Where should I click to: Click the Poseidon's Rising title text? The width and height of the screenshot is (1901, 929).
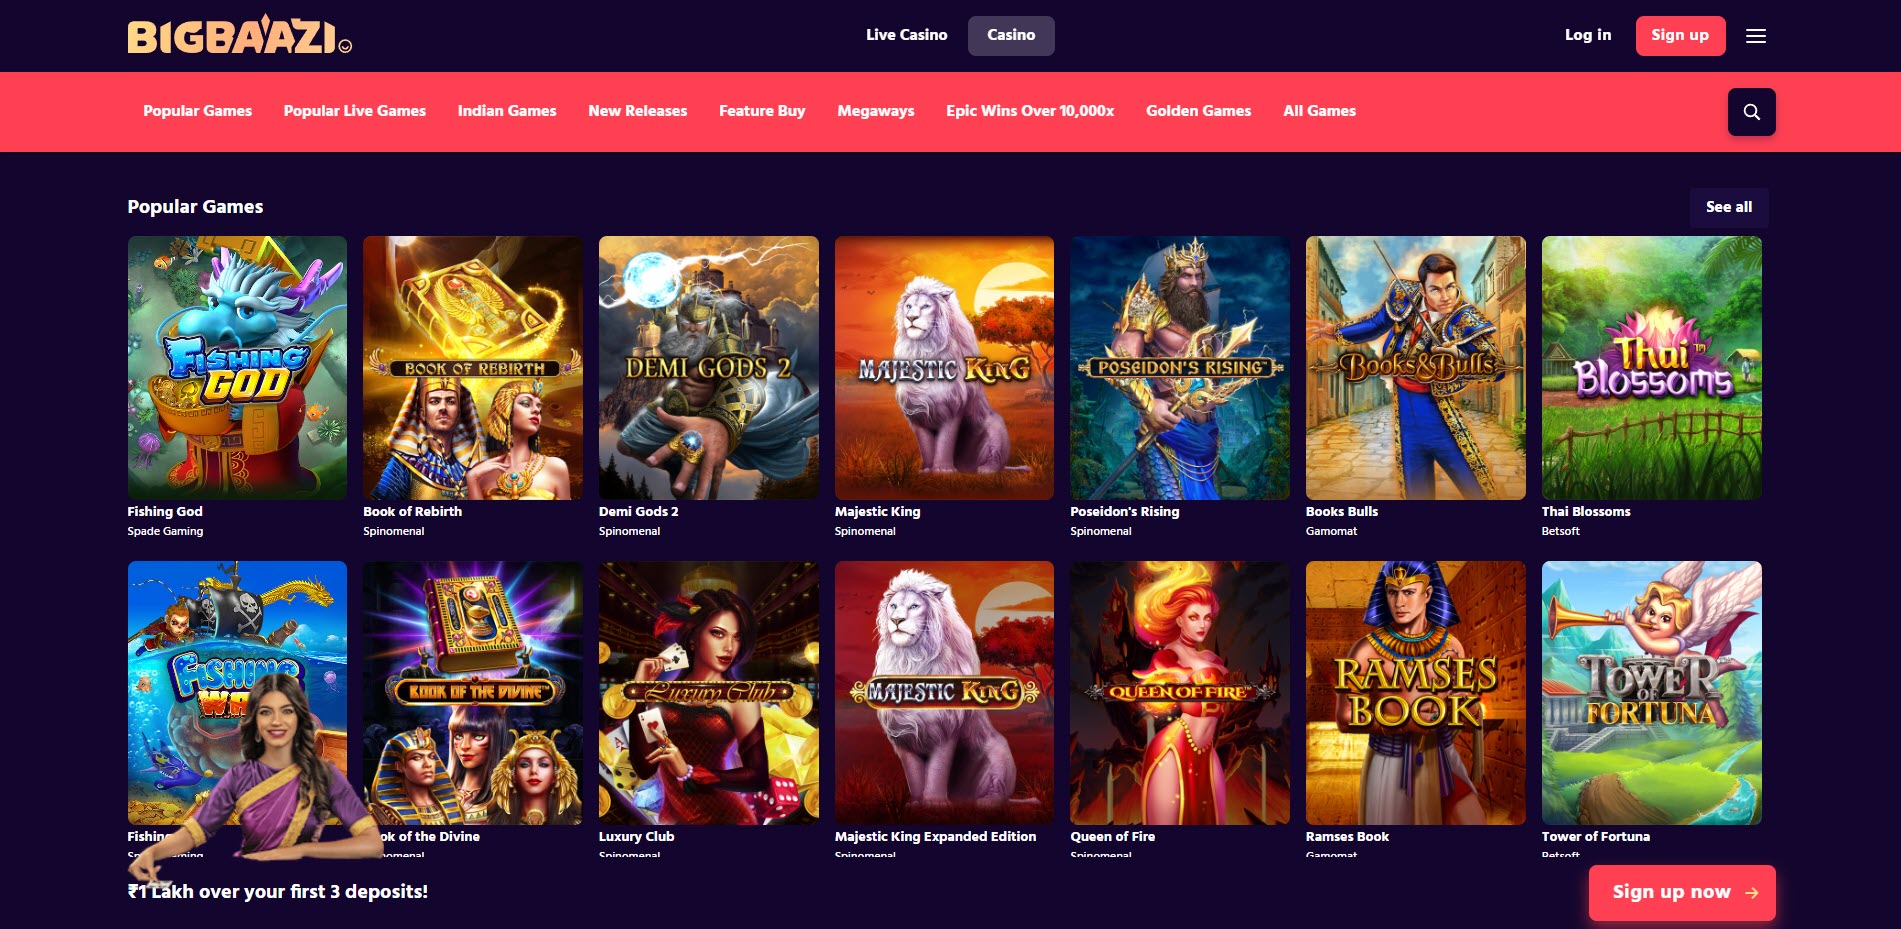(1125, 511)
